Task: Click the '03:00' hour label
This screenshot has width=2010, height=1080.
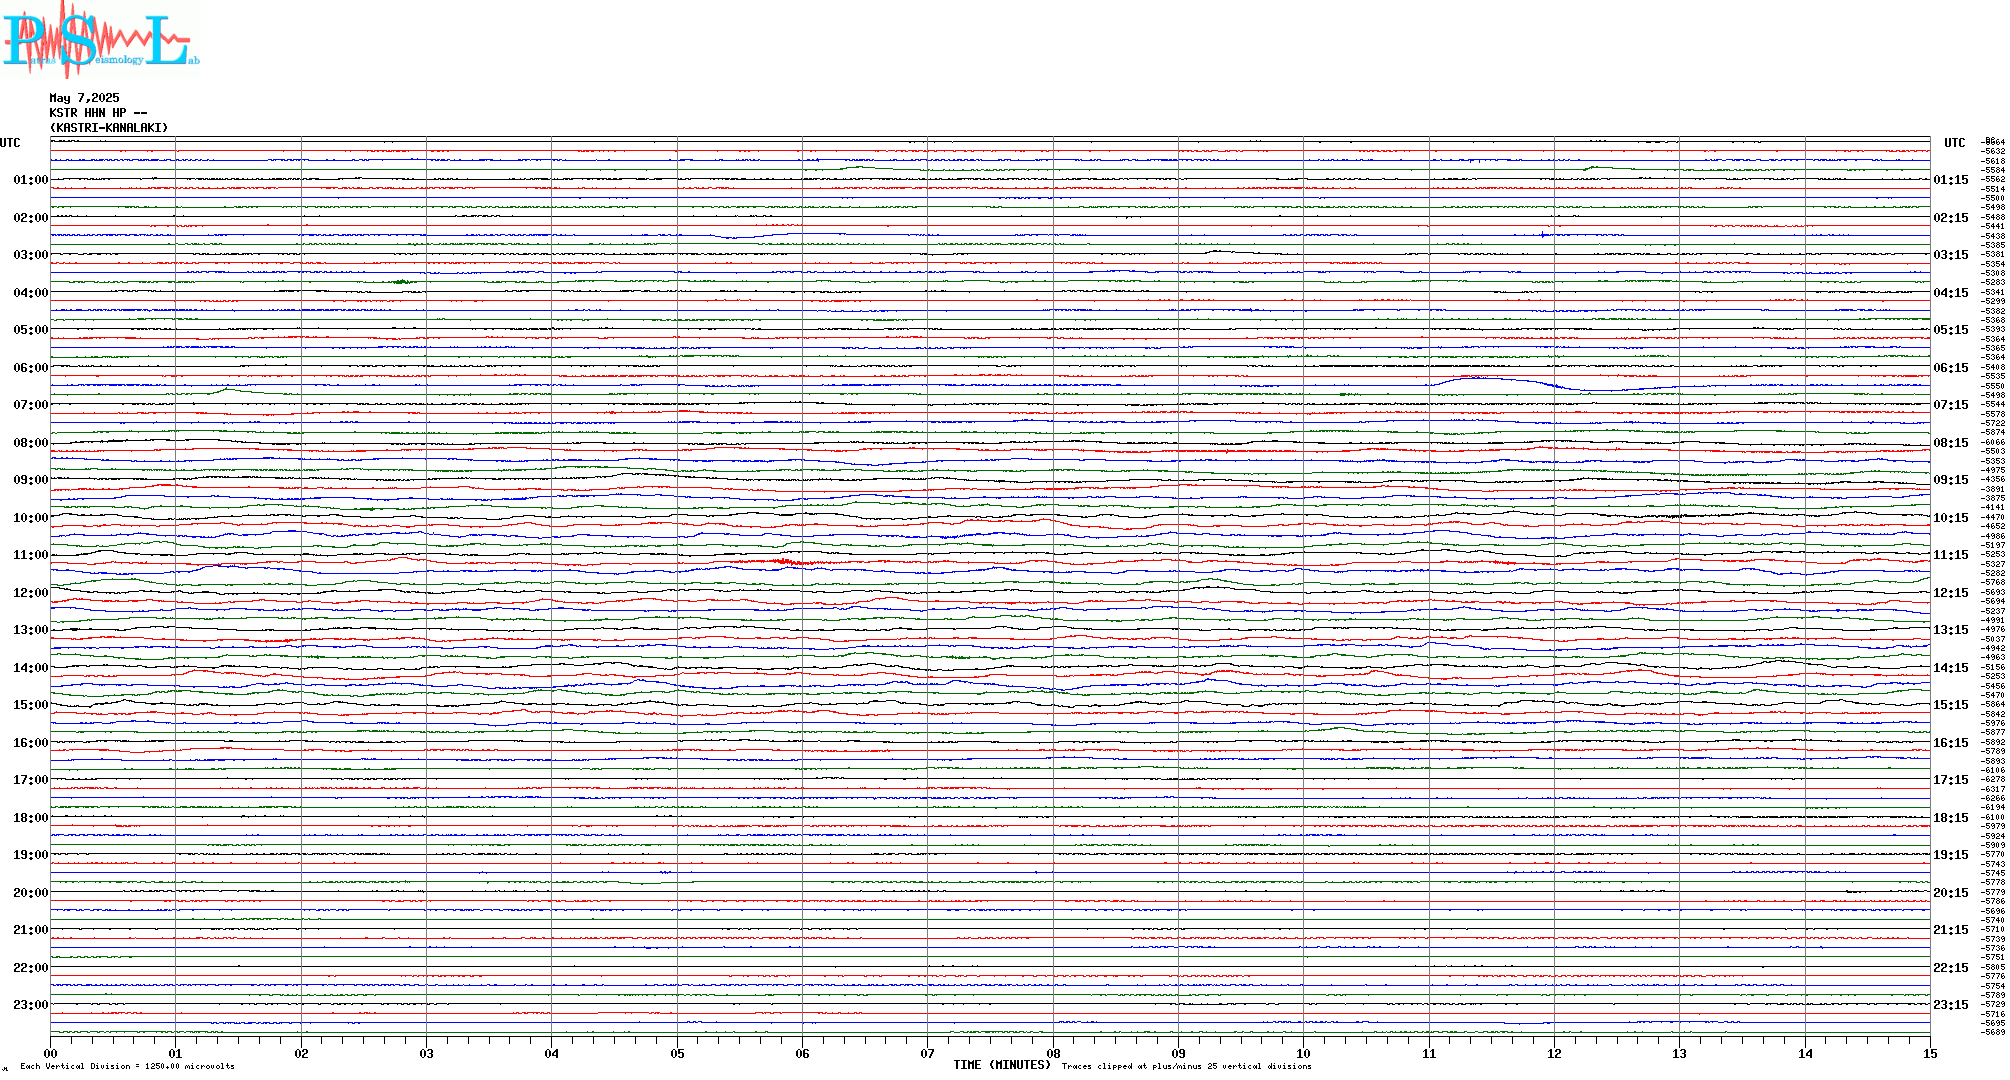Action: [31, 255]
